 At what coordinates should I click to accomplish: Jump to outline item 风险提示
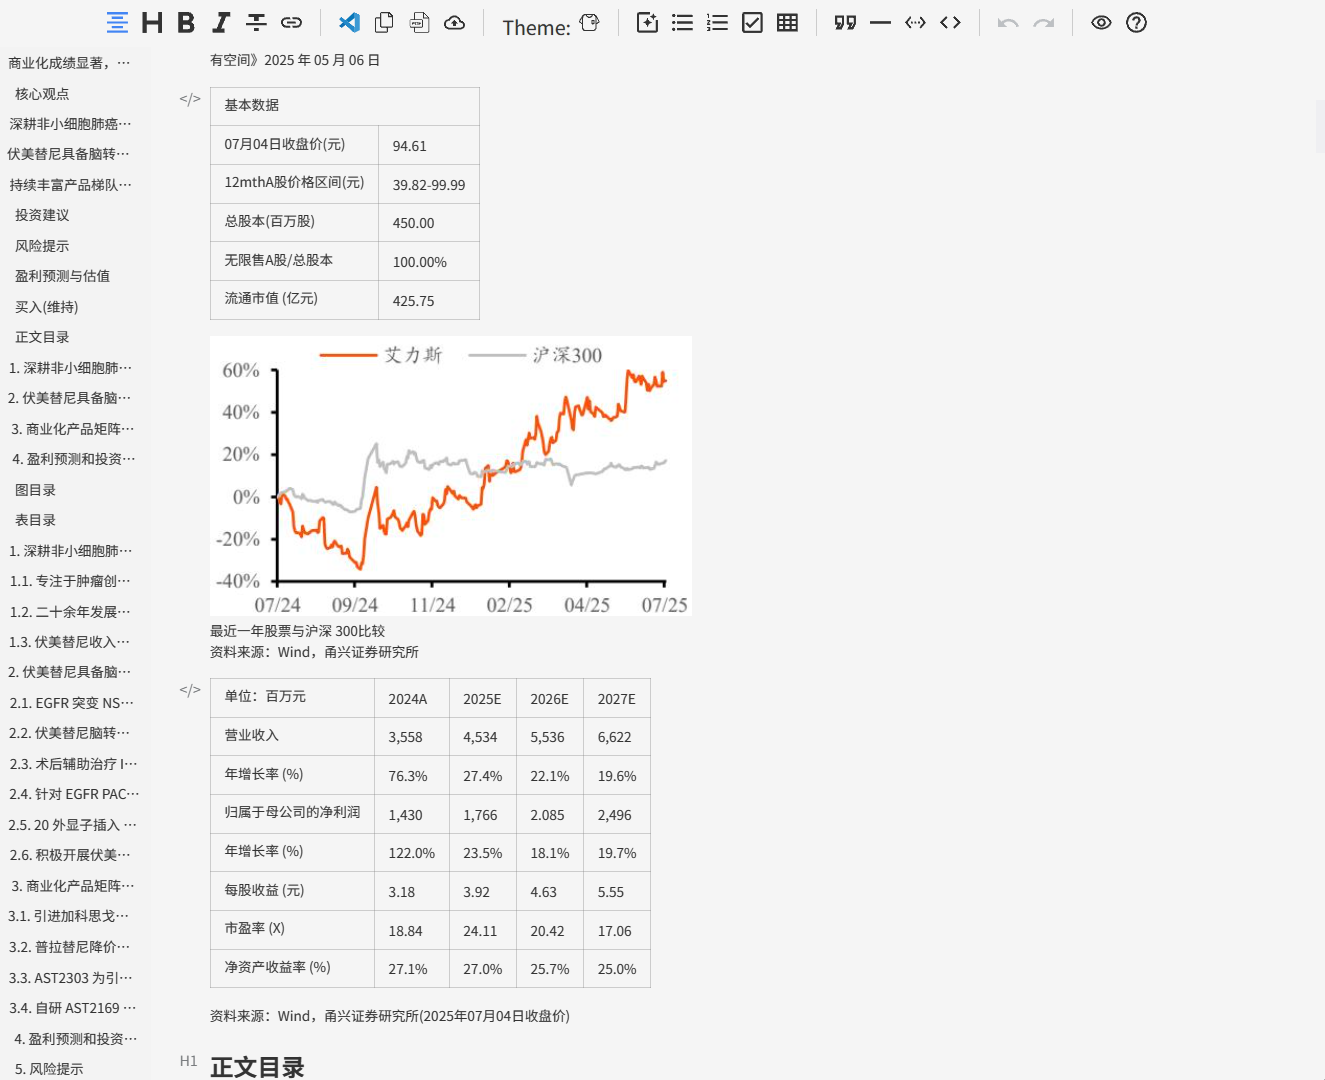(x=42, y=246)
